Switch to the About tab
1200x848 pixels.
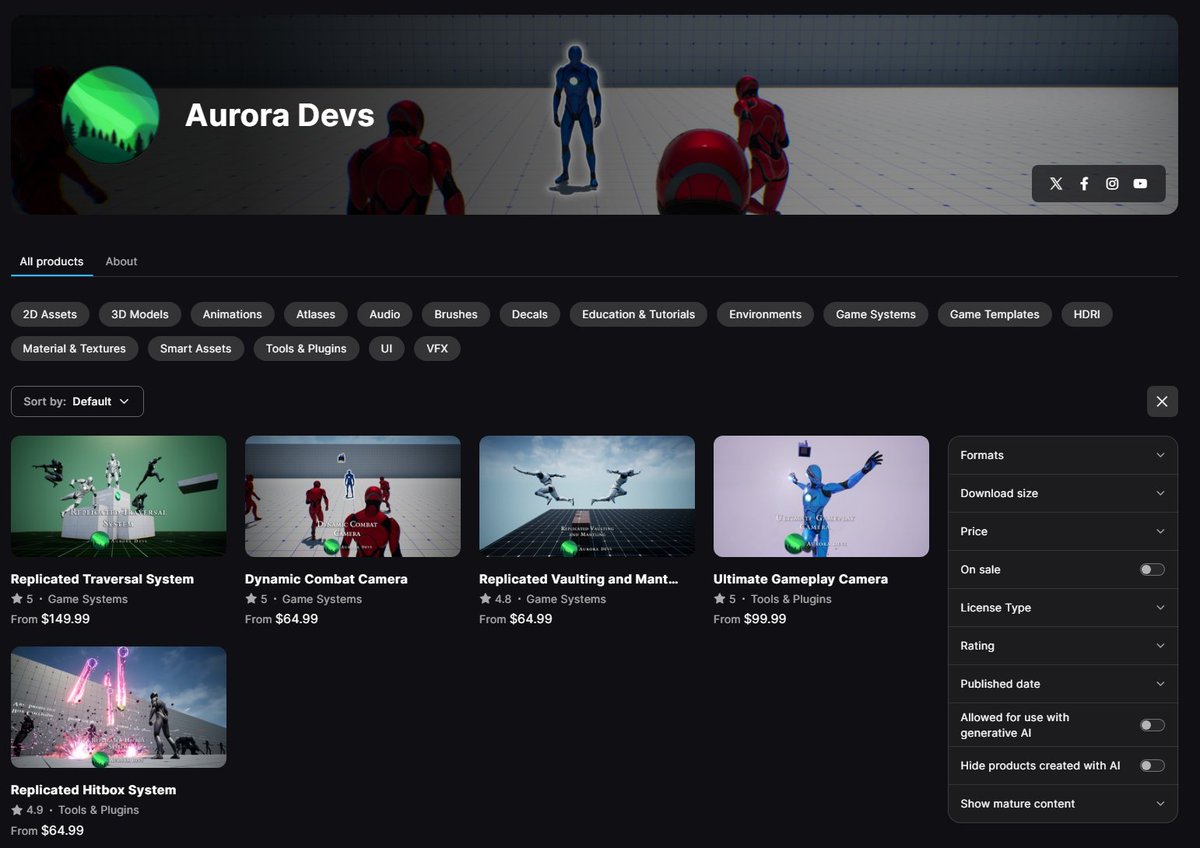(x=121, y=261)
